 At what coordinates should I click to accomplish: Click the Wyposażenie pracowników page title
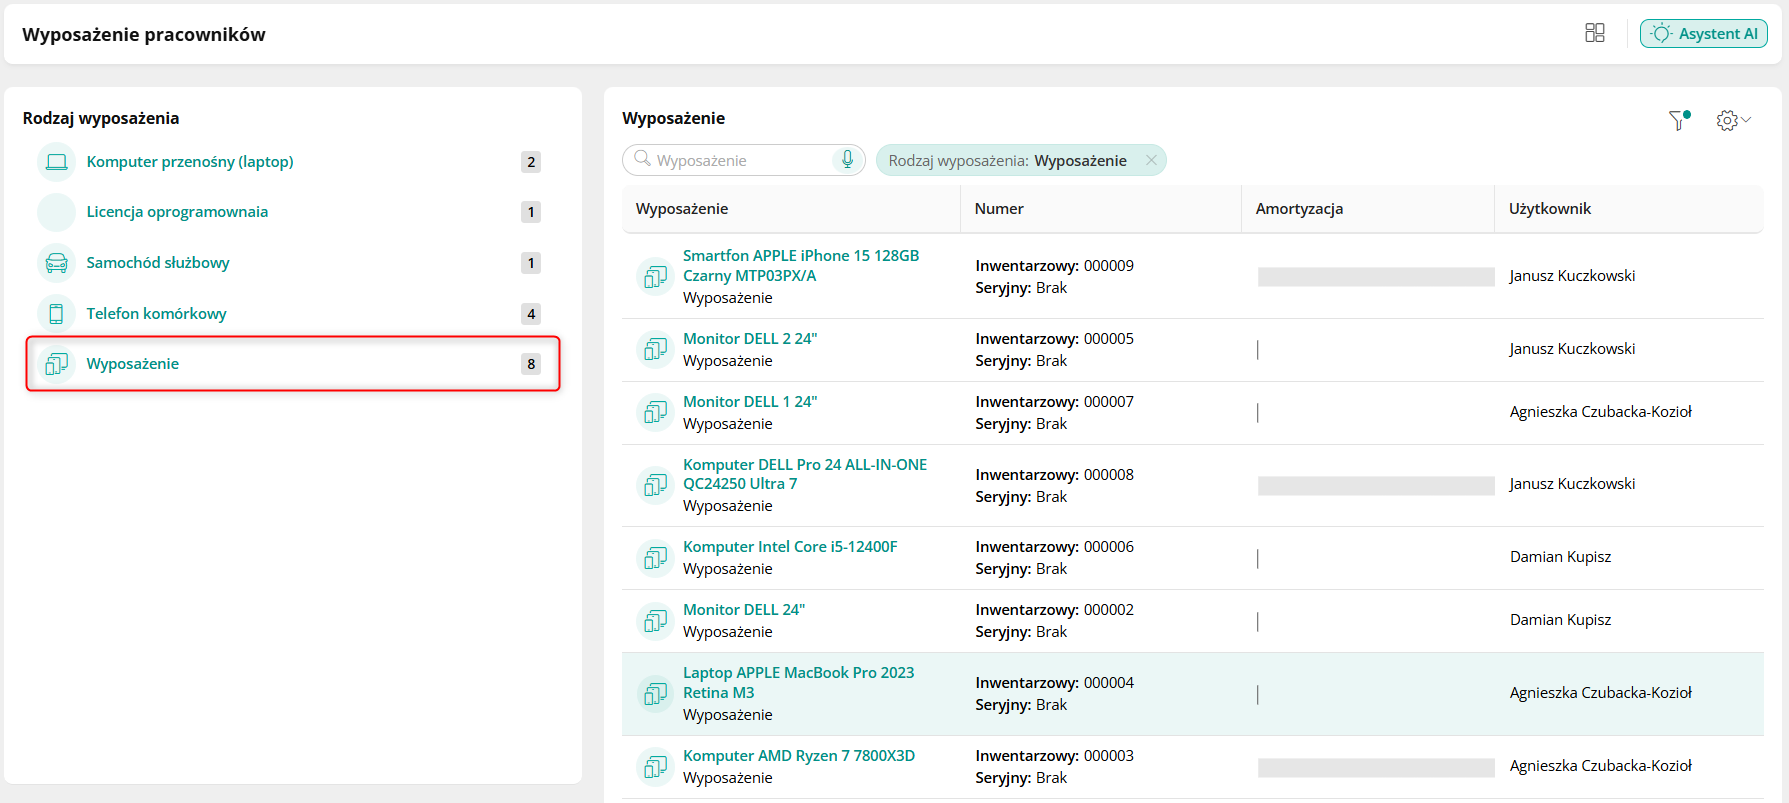(144, 35)
